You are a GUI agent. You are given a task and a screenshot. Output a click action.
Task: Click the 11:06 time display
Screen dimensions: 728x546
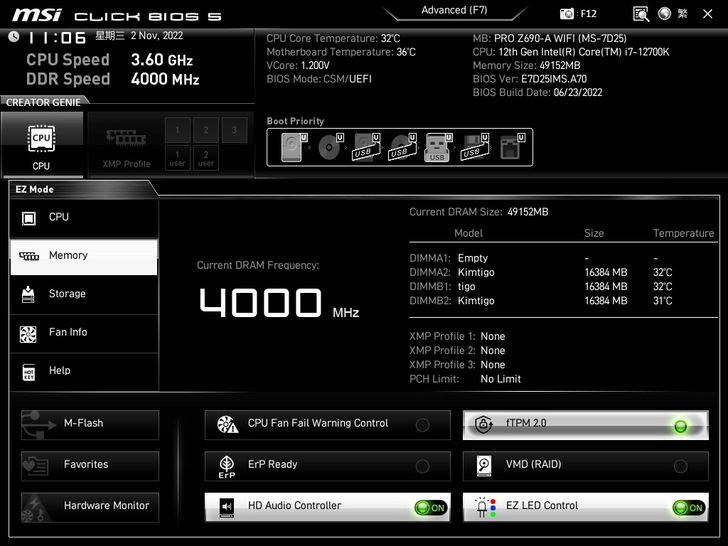[57, 38]
